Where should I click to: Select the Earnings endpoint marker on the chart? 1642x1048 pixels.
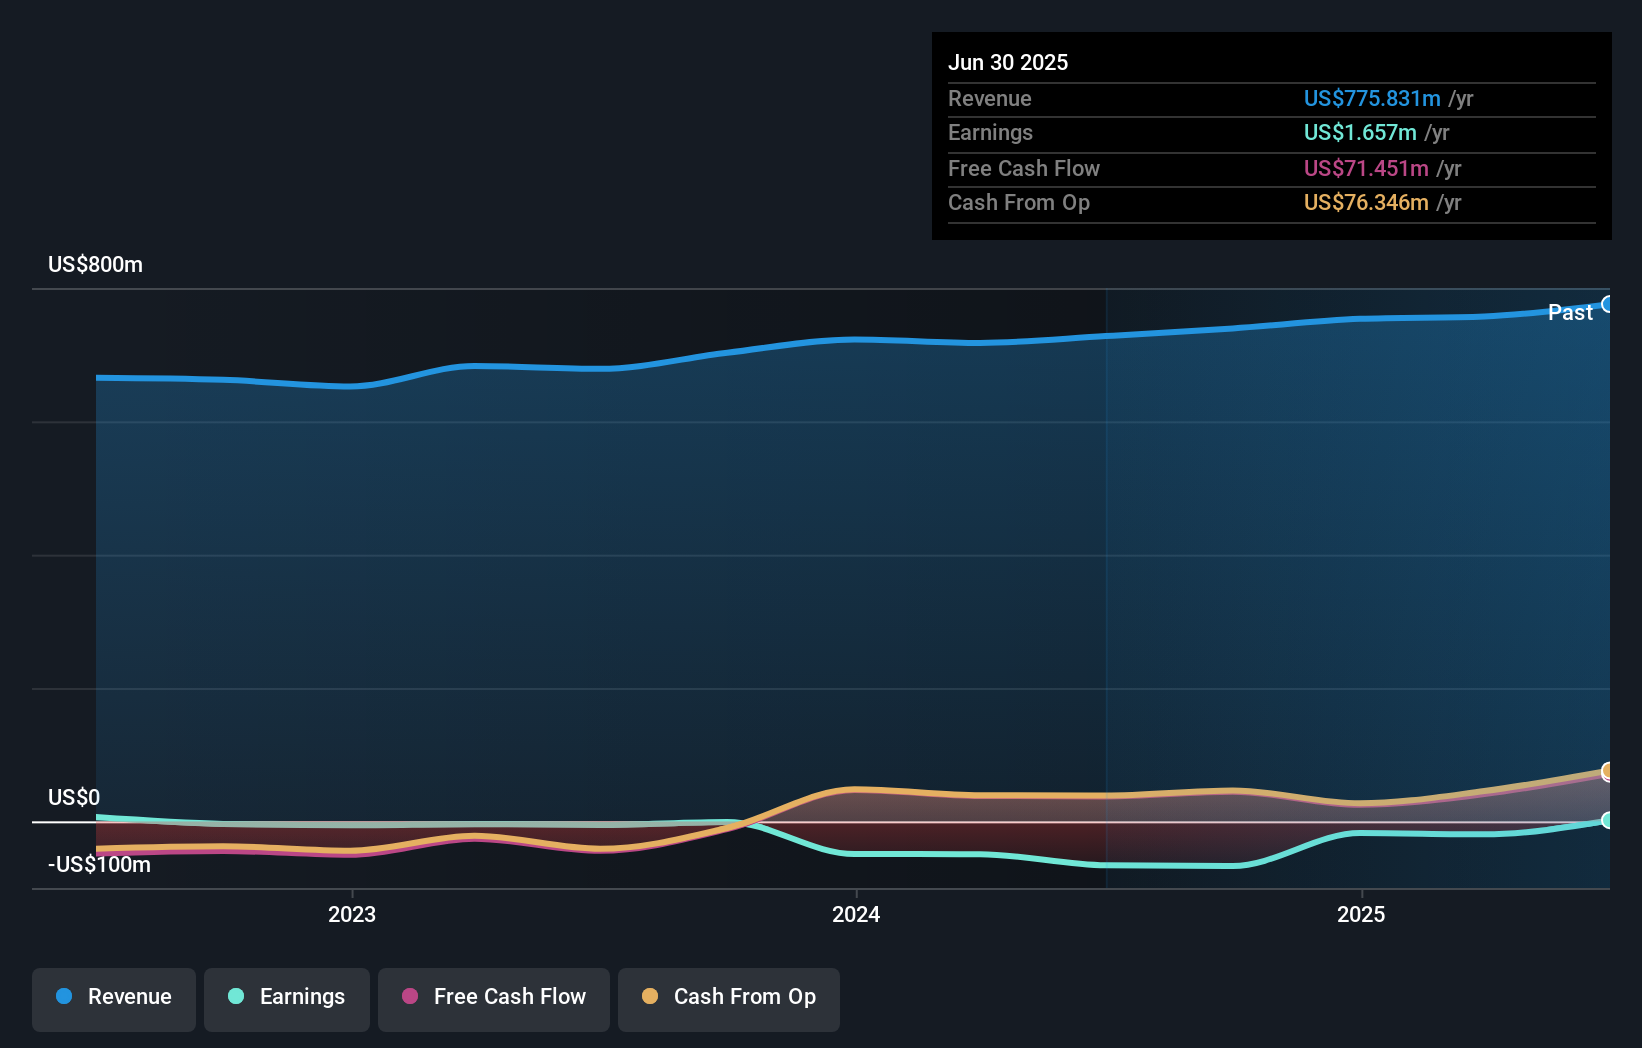pos(1608,822)
